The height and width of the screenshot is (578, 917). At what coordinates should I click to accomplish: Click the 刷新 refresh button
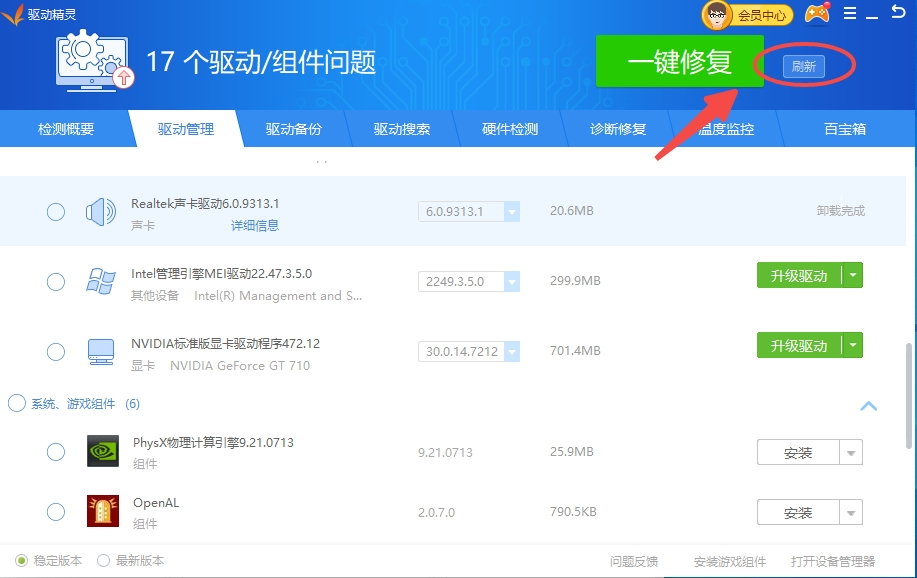[x=804, y=67]
